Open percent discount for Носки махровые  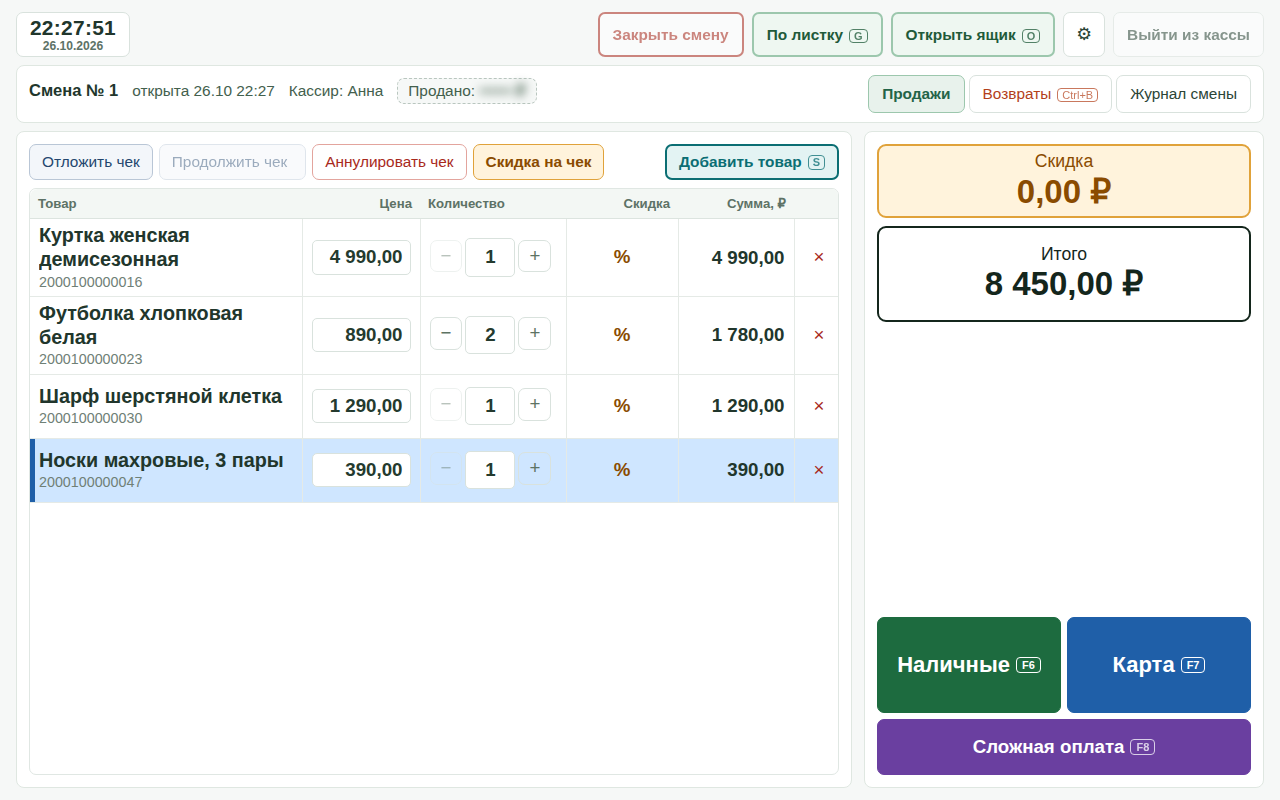(622, 470)
